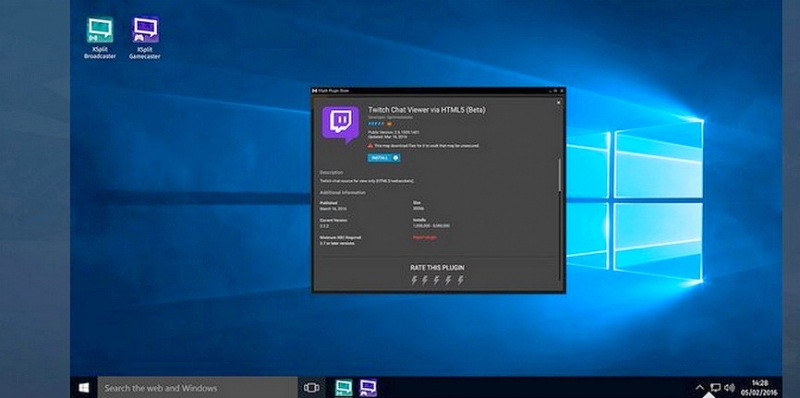The width and height of the screenshot is (800, 398).
Task: Open Task View on the taskbar
Action: click(x=311, y=388)
